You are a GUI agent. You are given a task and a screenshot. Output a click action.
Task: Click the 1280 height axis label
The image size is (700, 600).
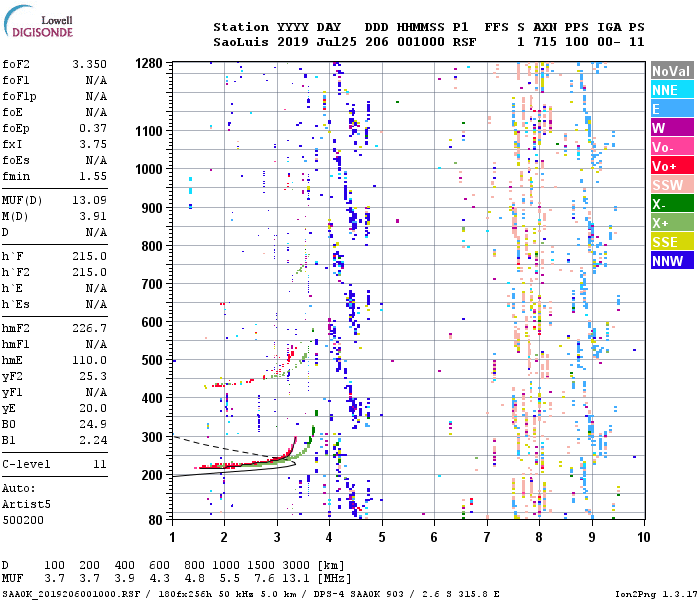pyautogui.click(x=149, y=63)
